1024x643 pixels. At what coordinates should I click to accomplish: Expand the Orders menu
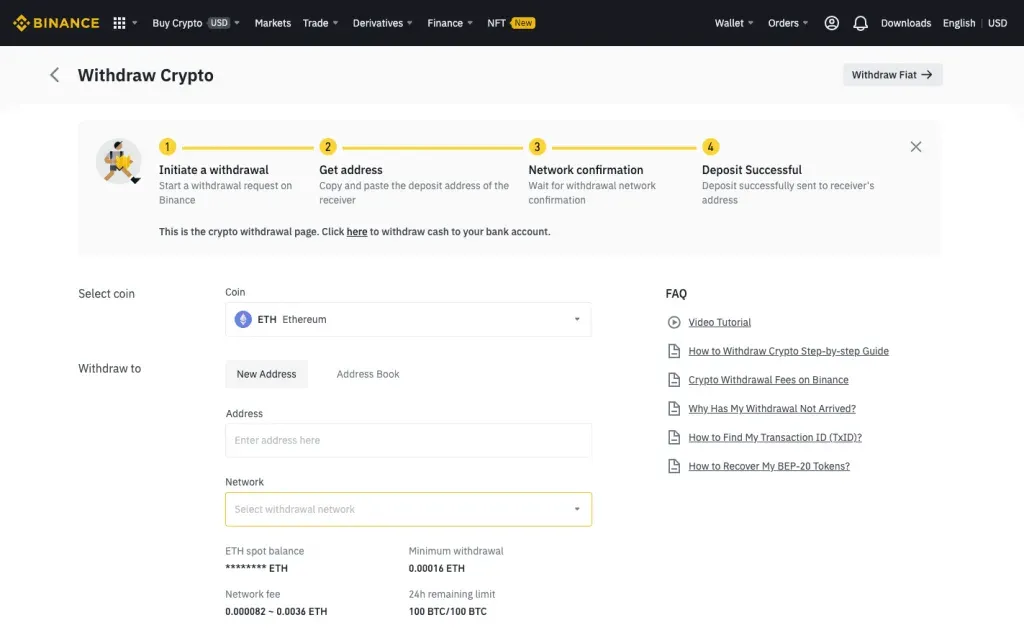[788, 23]
